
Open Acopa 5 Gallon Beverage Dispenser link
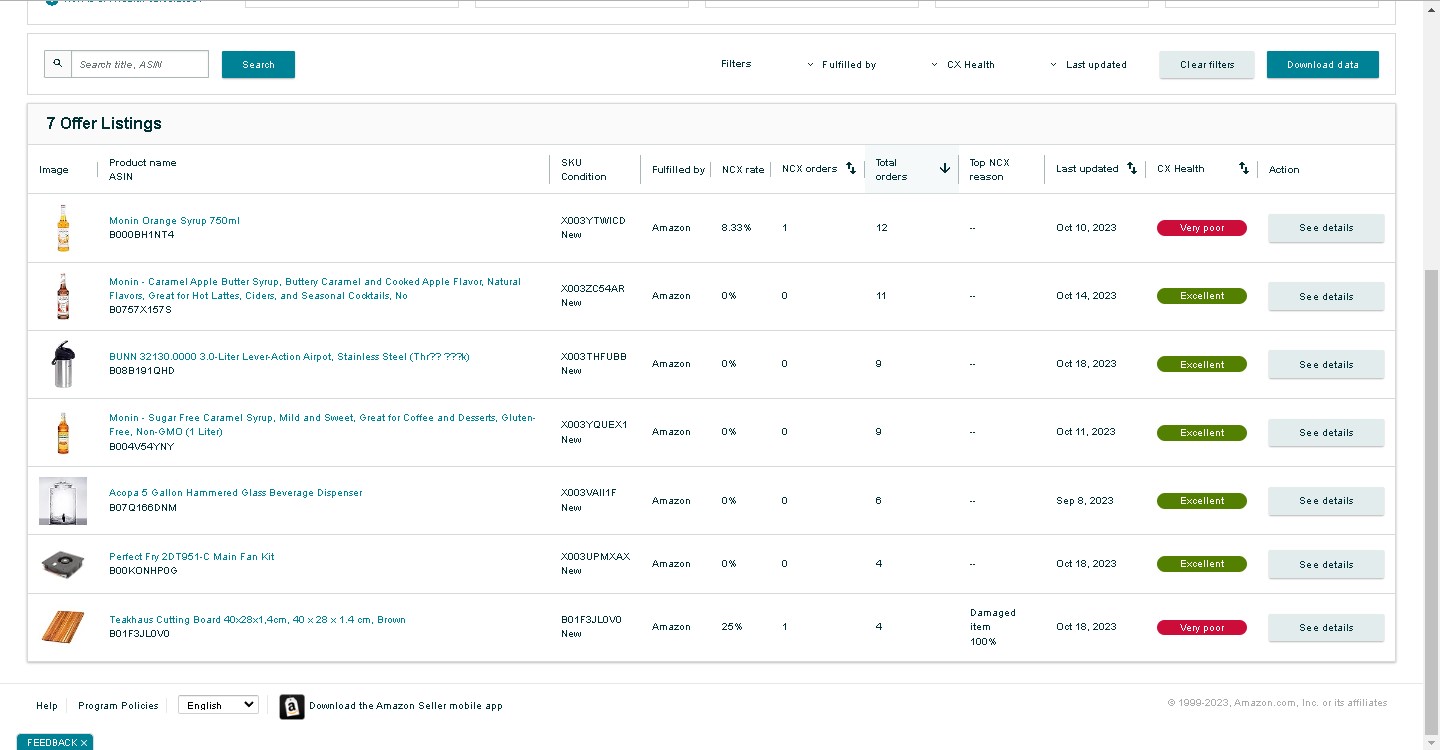tap(236, 493)
